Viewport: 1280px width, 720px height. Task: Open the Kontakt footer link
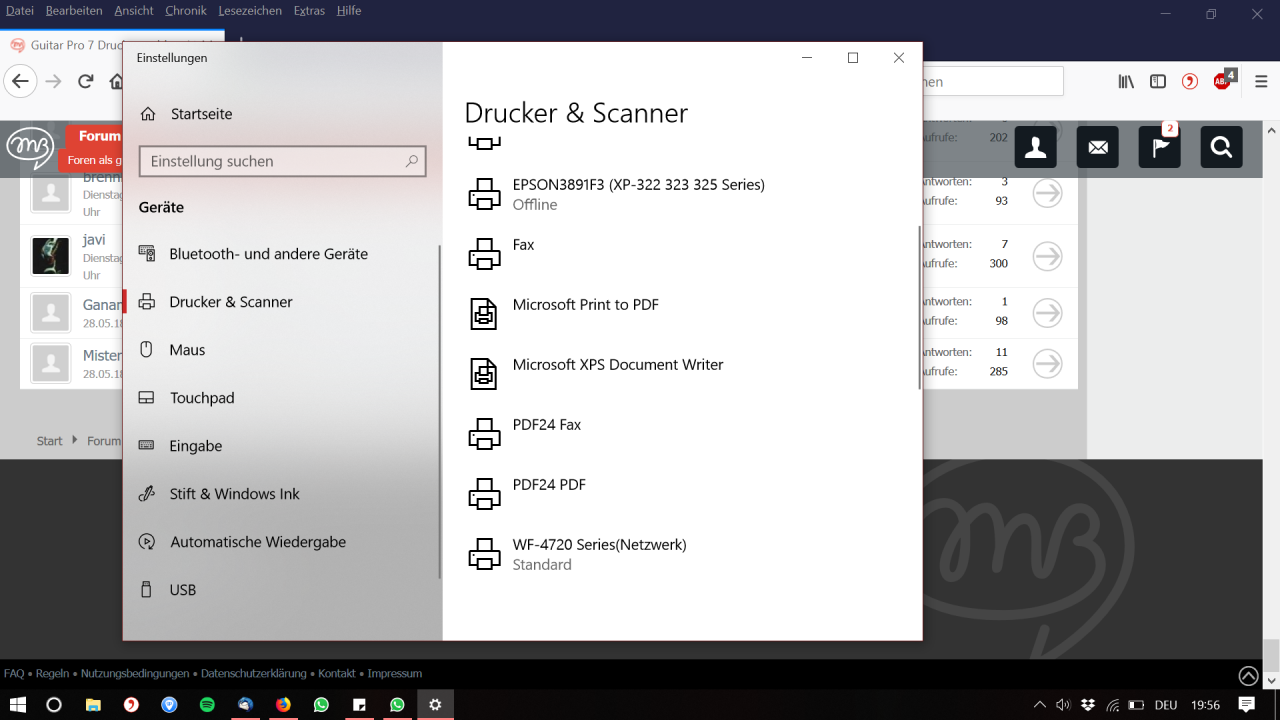(337, 674)
